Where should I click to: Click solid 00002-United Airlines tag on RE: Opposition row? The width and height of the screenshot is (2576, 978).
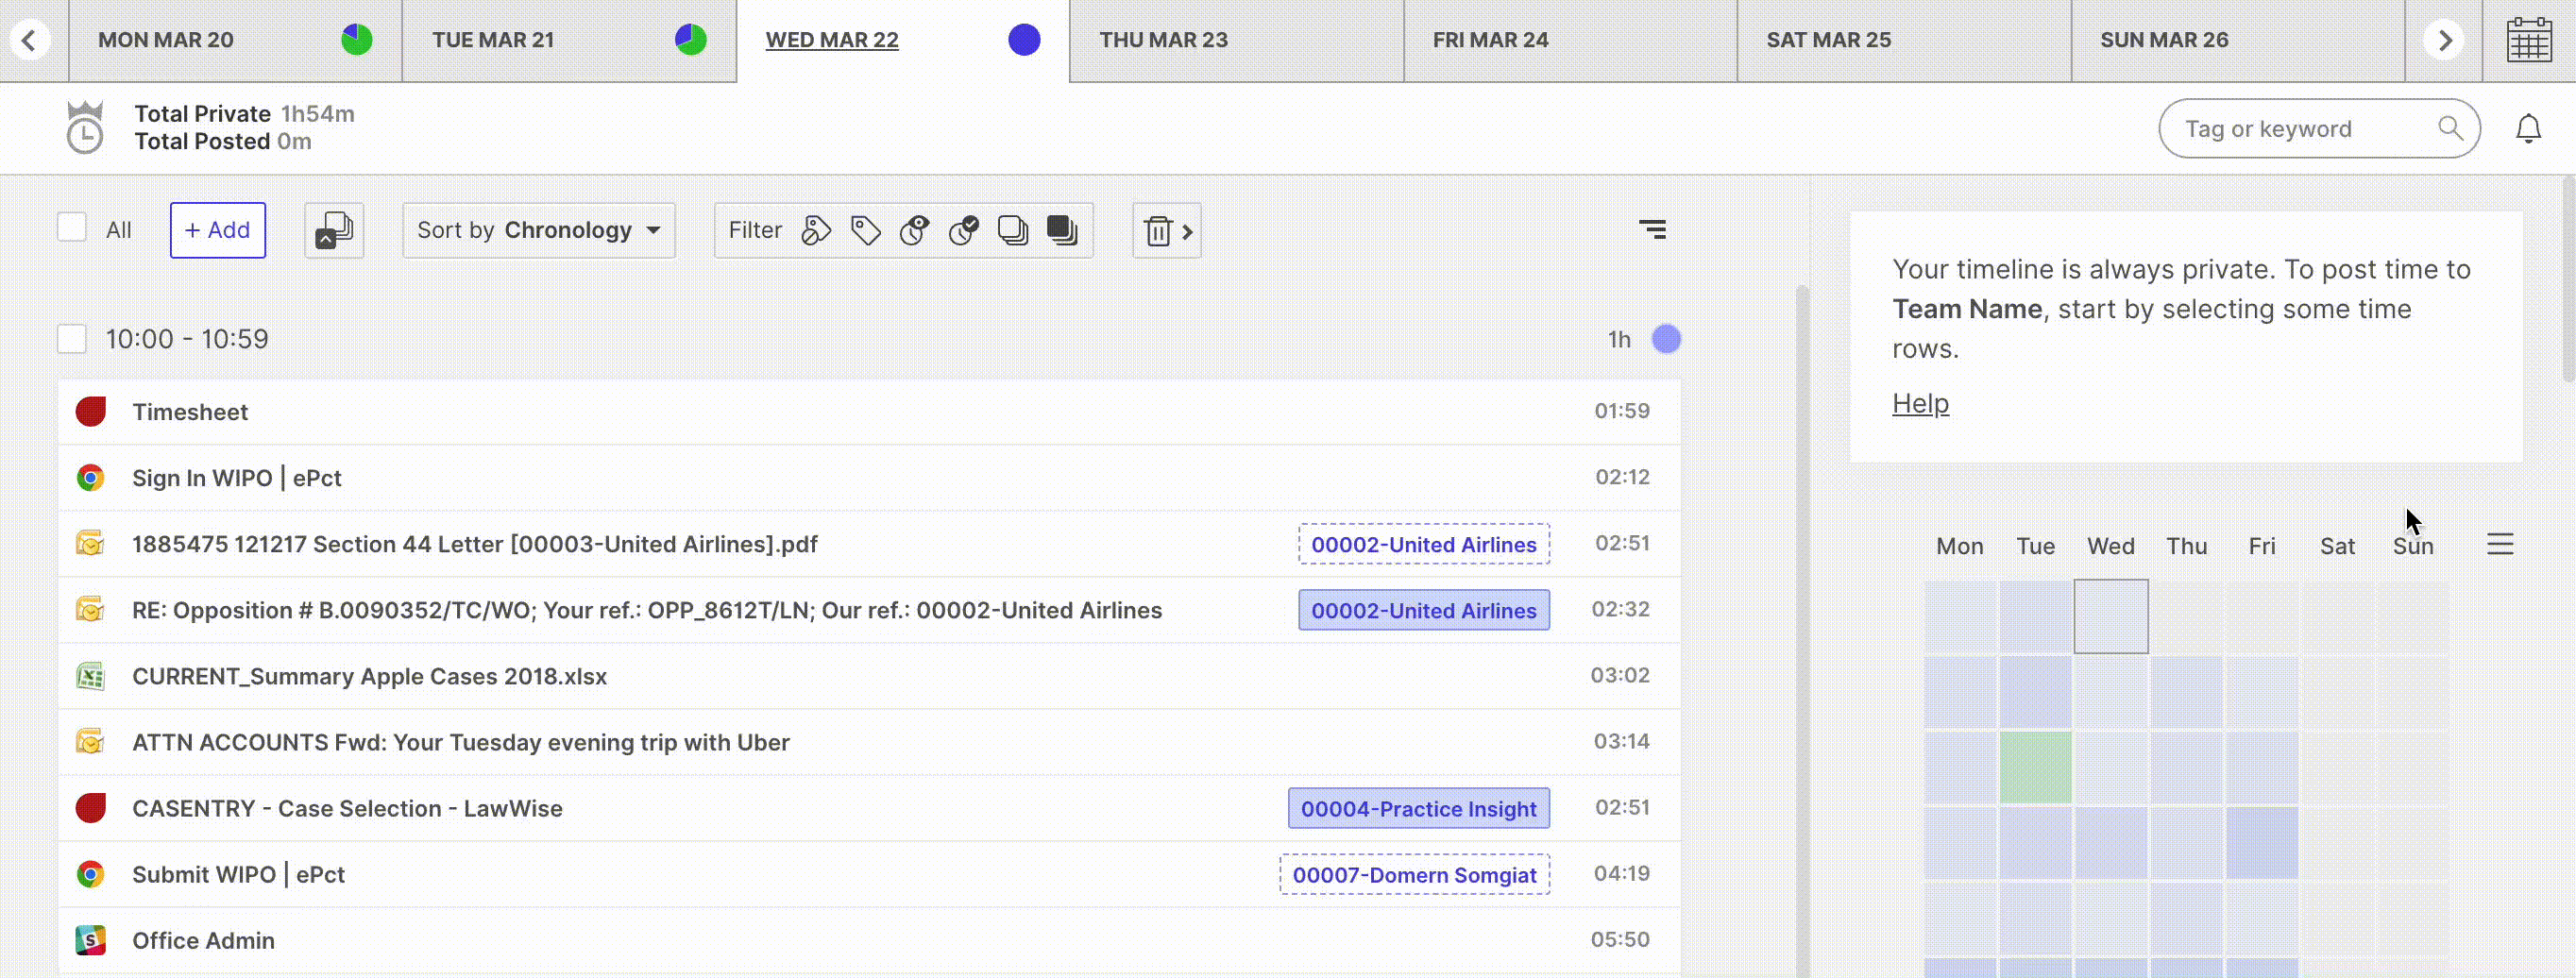tap(1424, 610)
